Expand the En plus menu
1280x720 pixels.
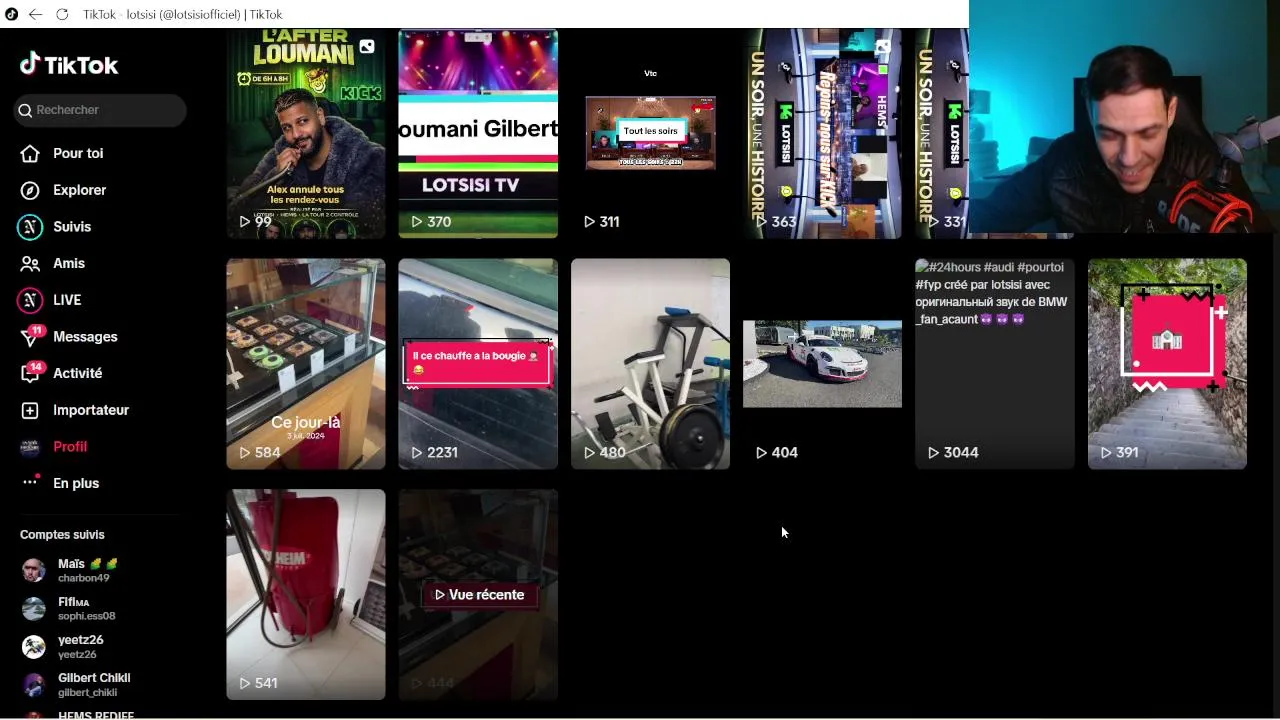pos(76,483)
